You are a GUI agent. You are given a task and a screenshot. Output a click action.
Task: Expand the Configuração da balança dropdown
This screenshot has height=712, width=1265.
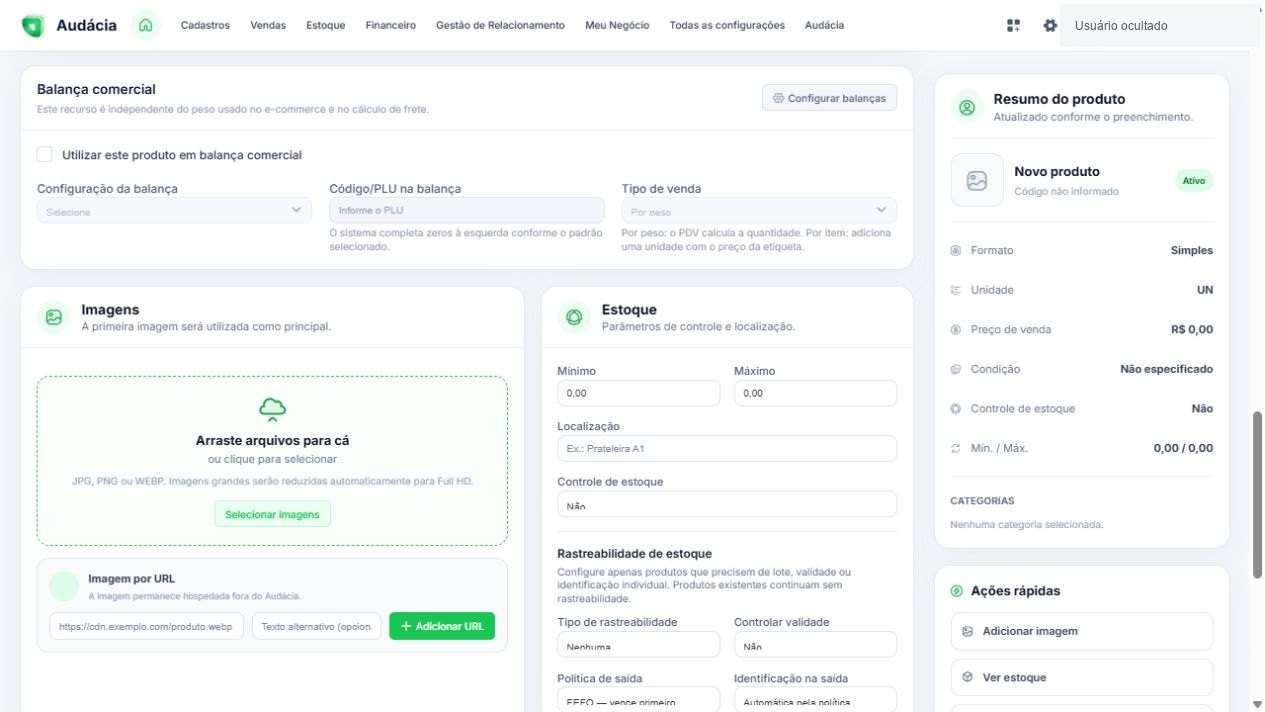click(x=175, y=210)
